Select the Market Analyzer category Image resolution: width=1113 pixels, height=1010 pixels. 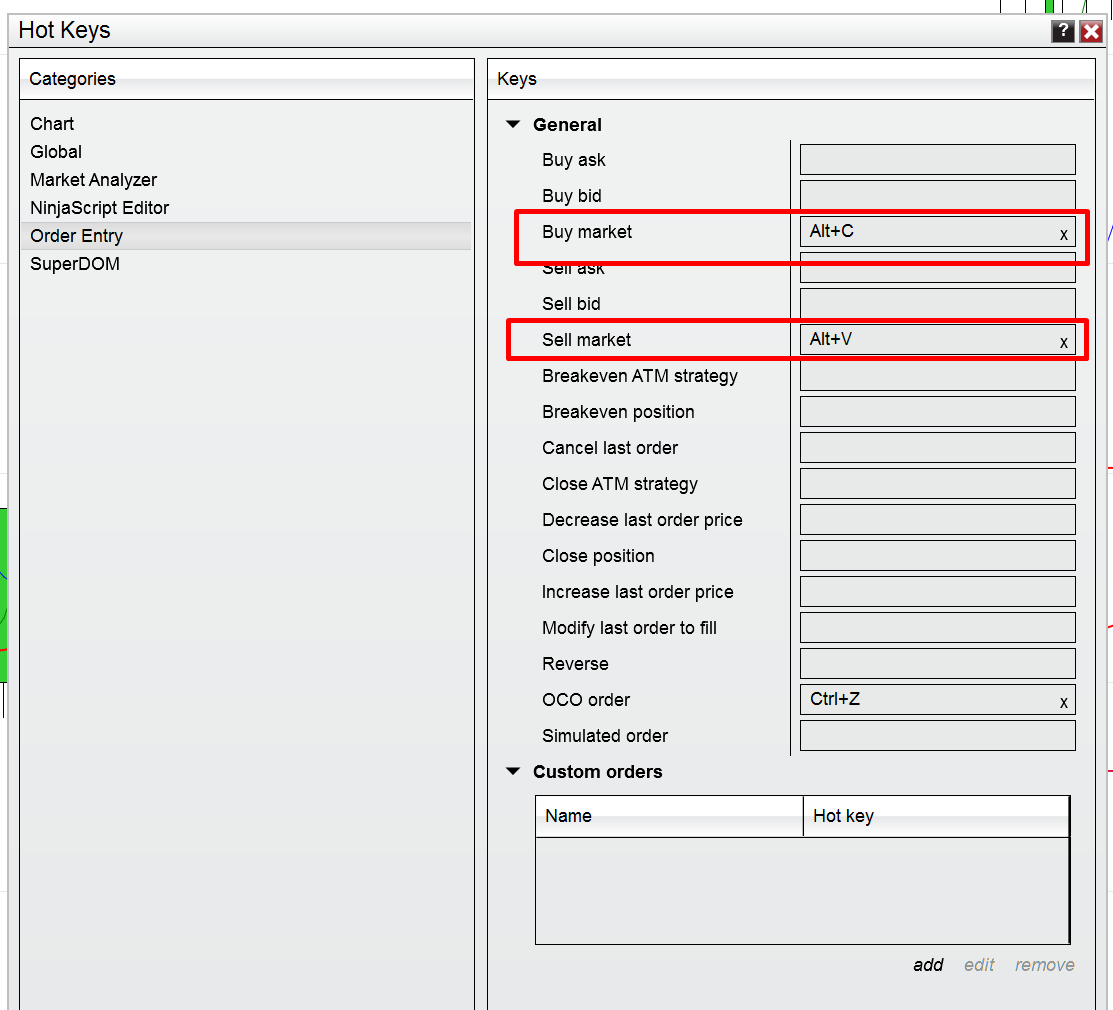(246, 180)
